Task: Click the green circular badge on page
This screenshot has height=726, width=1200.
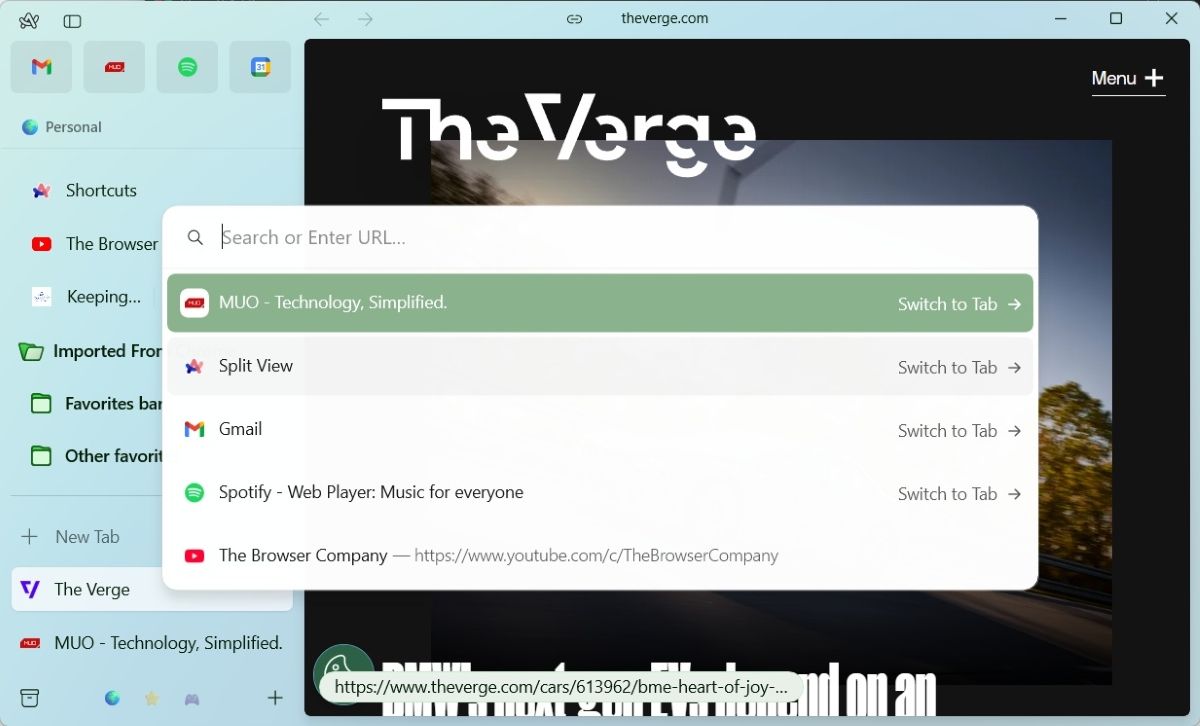Action: [343, 673]
